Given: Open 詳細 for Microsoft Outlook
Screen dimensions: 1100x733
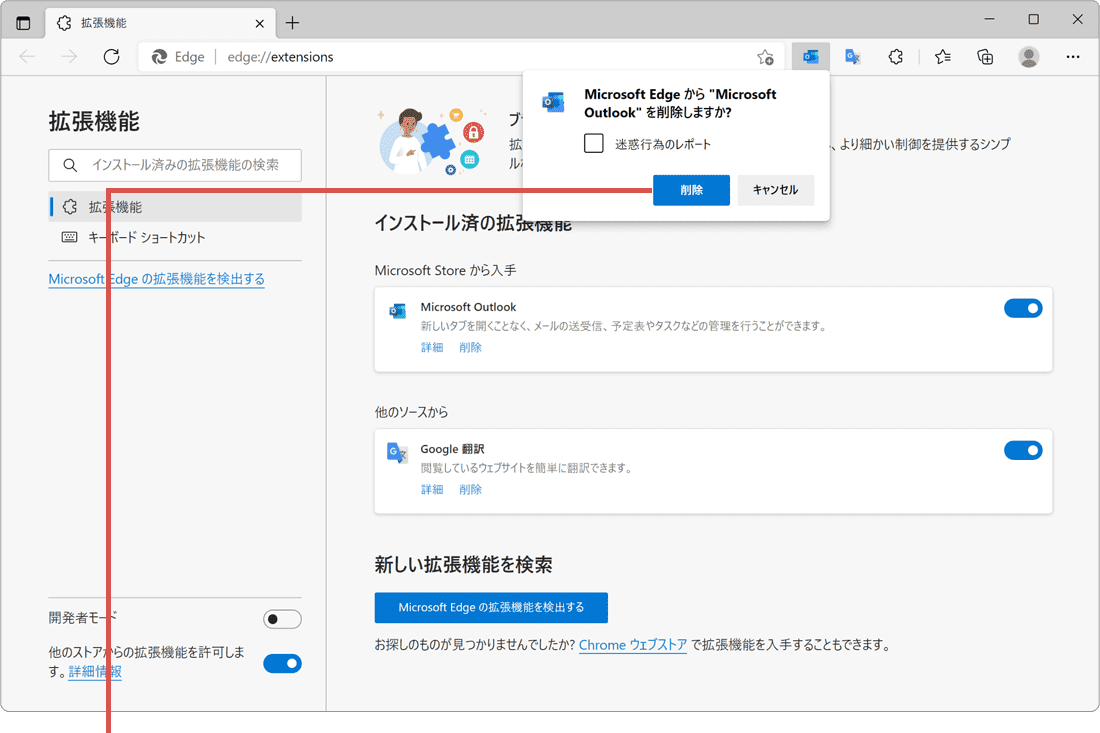Looking at the screenshot, I should [432, 347].
